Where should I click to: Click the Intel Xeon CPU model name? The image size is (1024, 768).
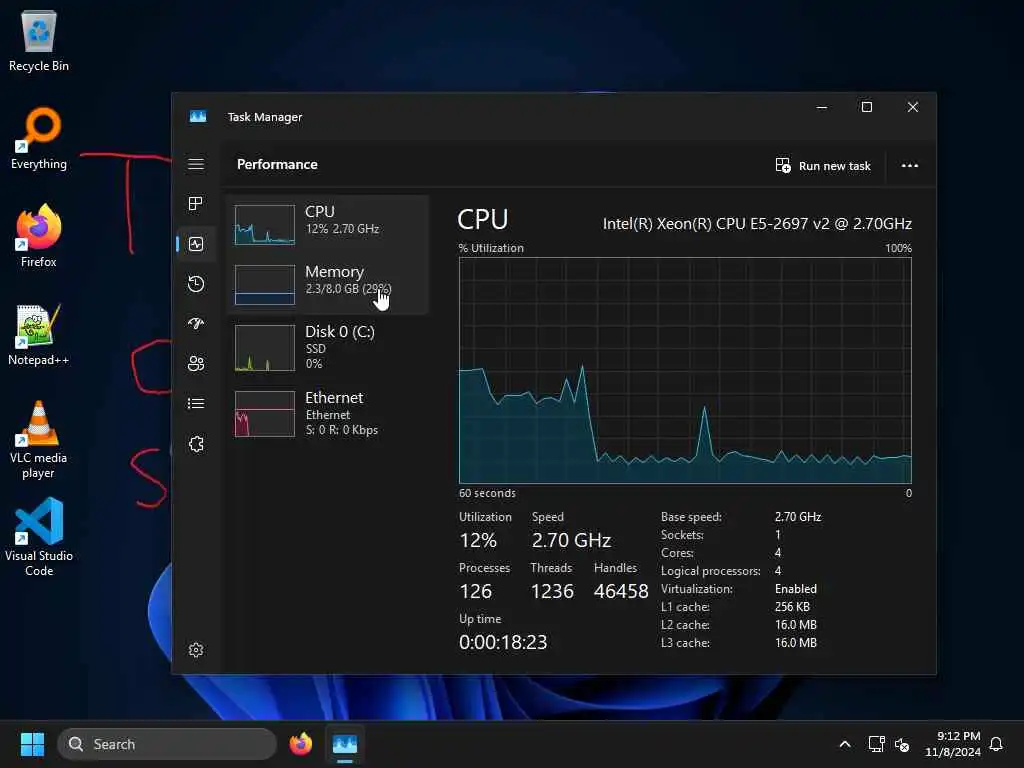coord(757,224)
